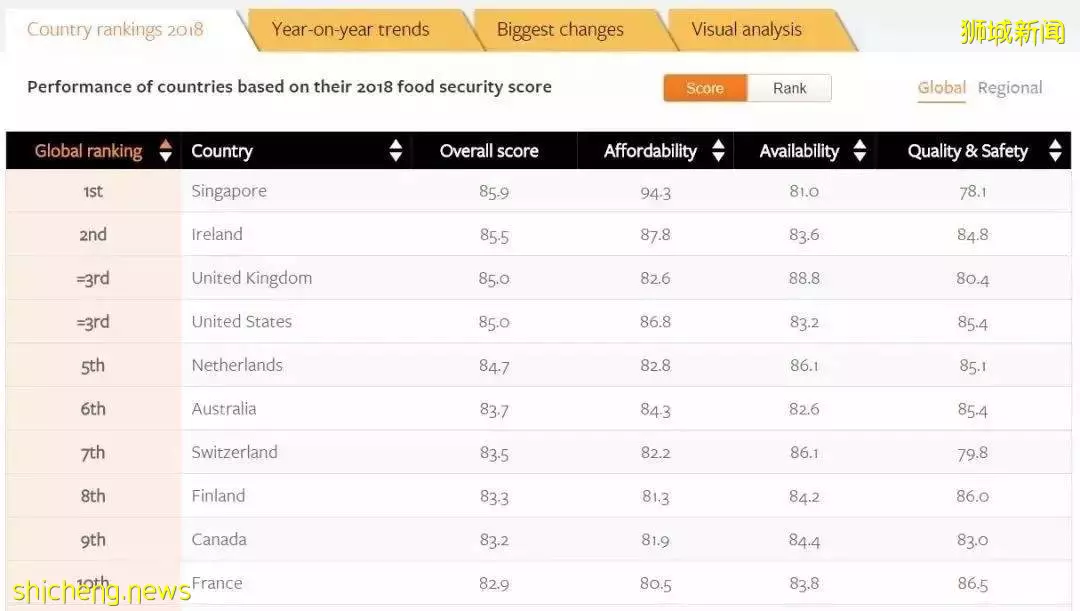Click the Switzerland country entry
The height and width of the screenshot is (611, 1080).
[234, 453]
